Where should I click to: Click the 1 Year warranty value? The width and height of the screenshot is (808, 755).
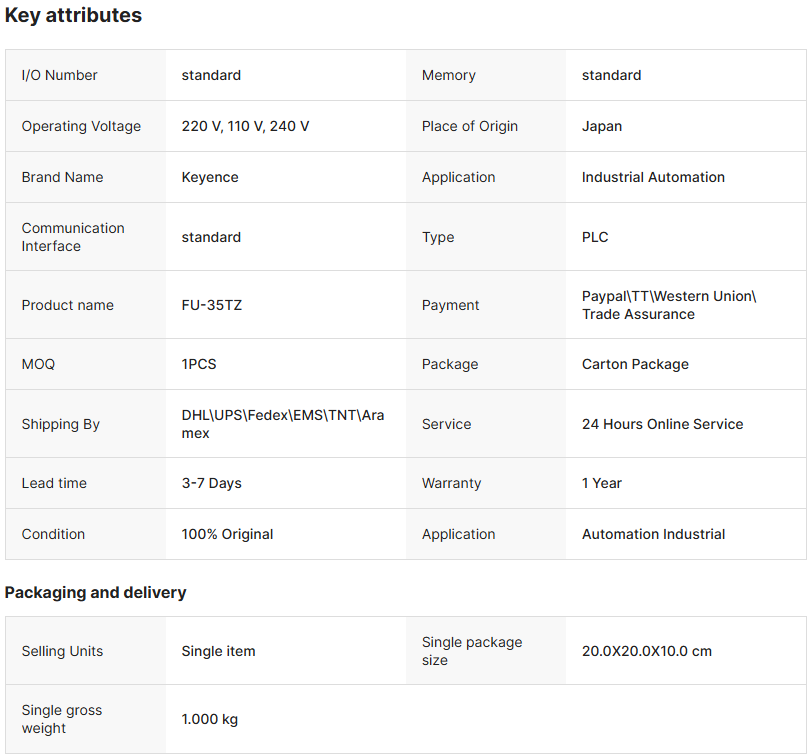[602, 483]
